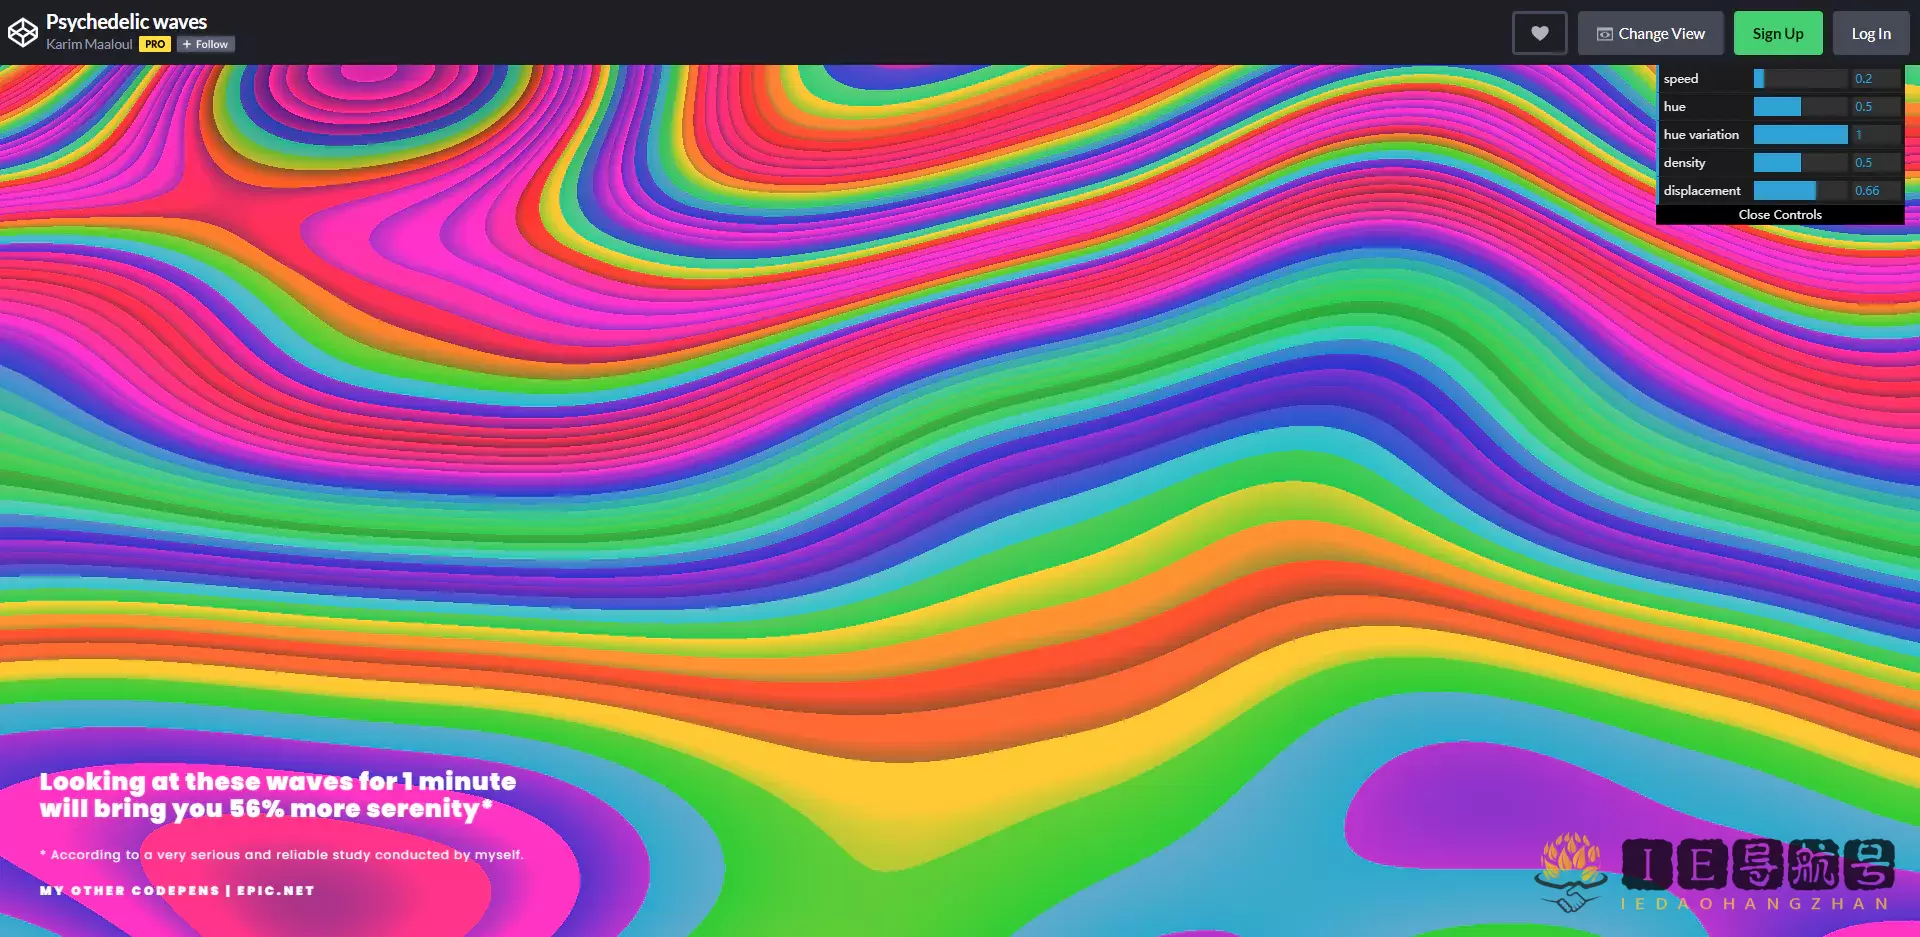
Task: Open Karim Maaloul's profile
Action: pyautogui.click(x=88, y=44)
